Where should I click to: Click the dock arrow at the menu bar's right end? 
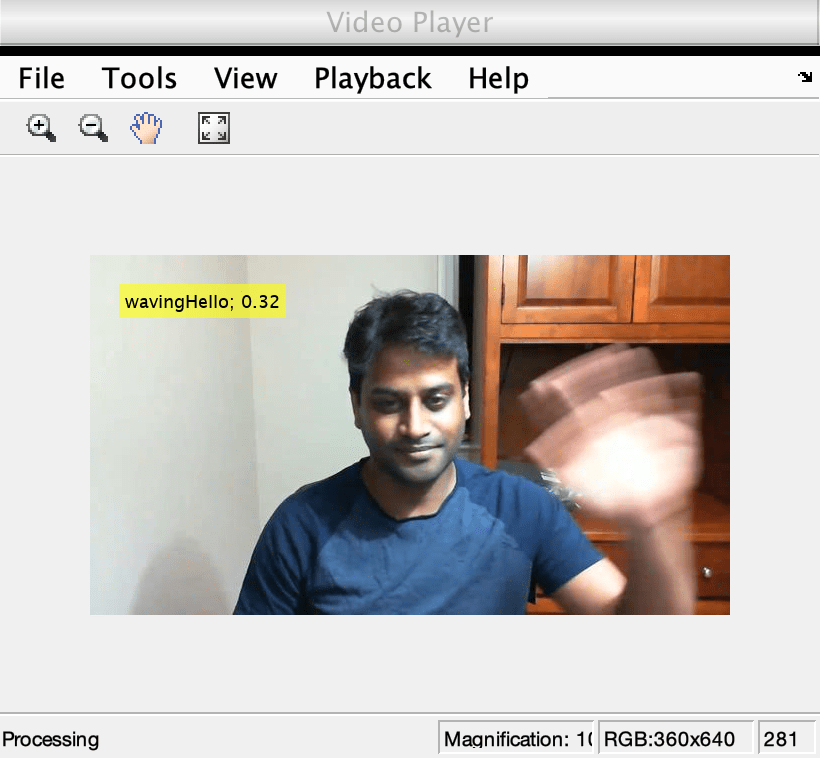coord(805,77)
